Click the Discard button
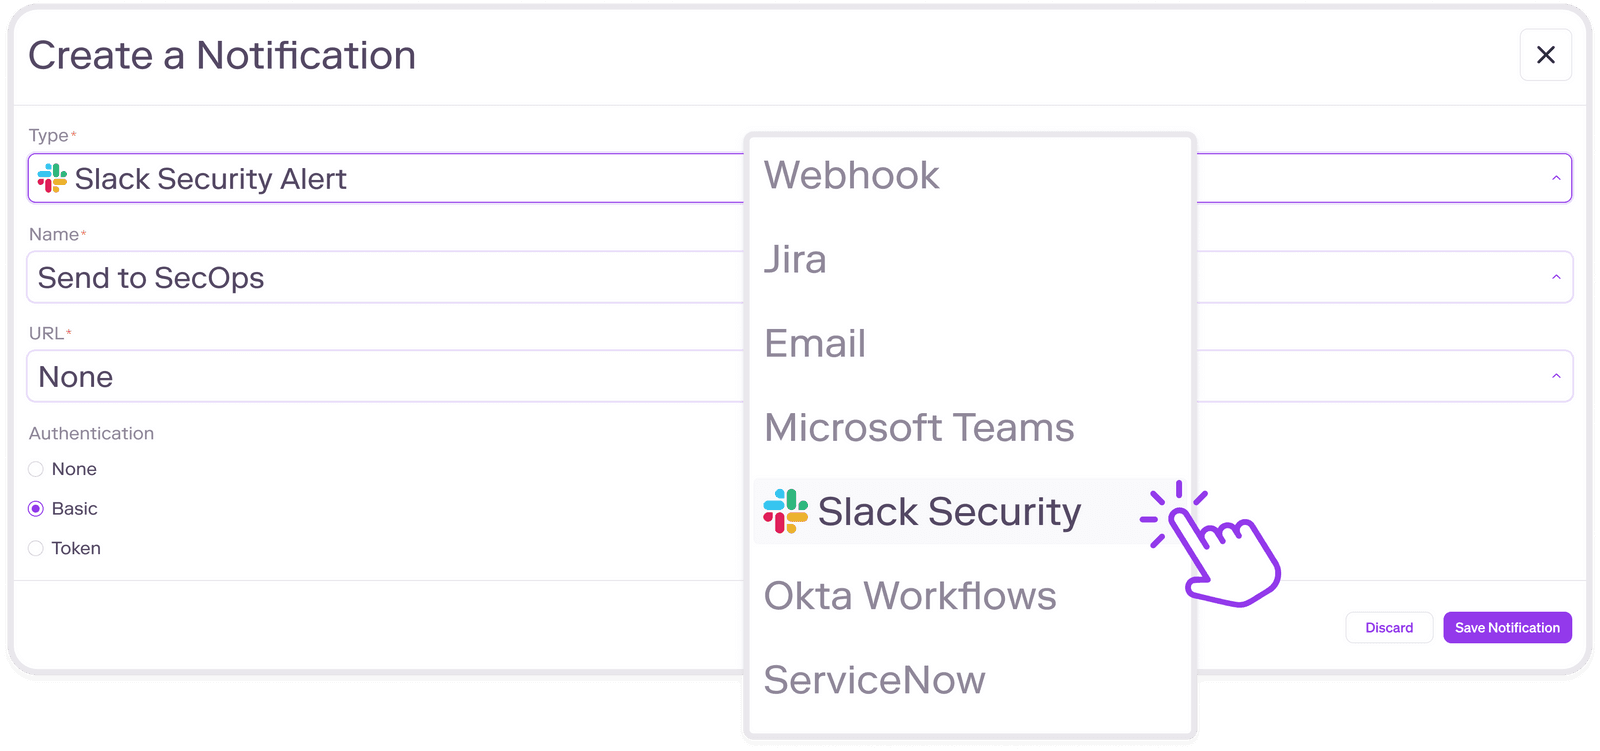 tap(1389, 628)
